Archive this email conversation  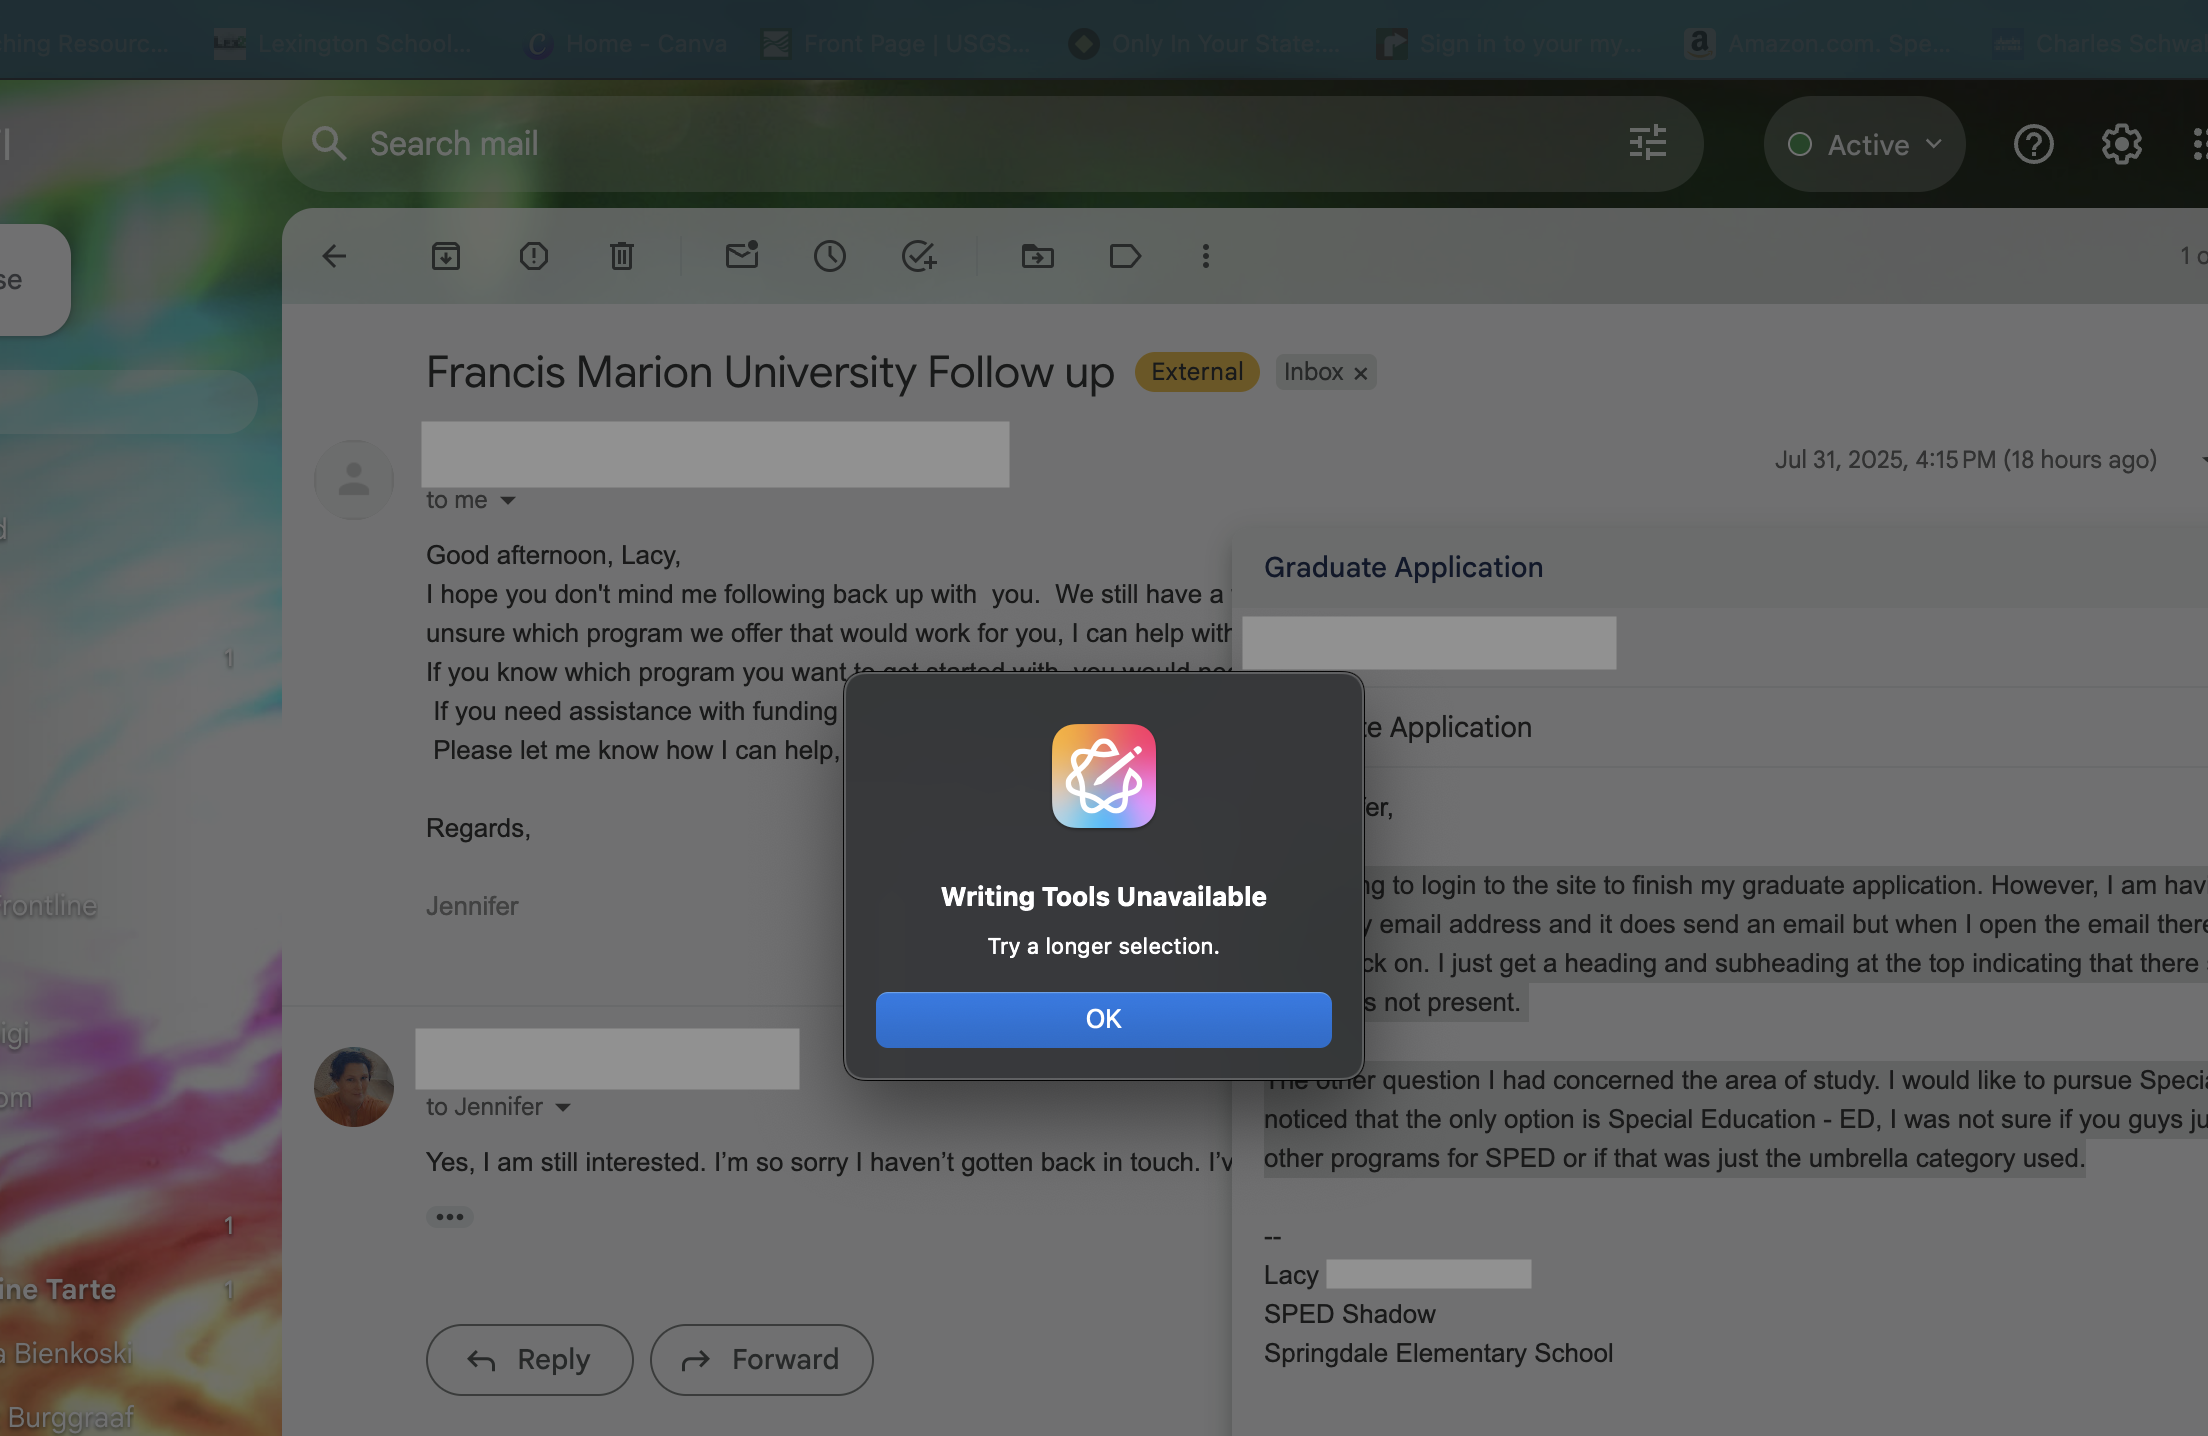coord(446,256)
